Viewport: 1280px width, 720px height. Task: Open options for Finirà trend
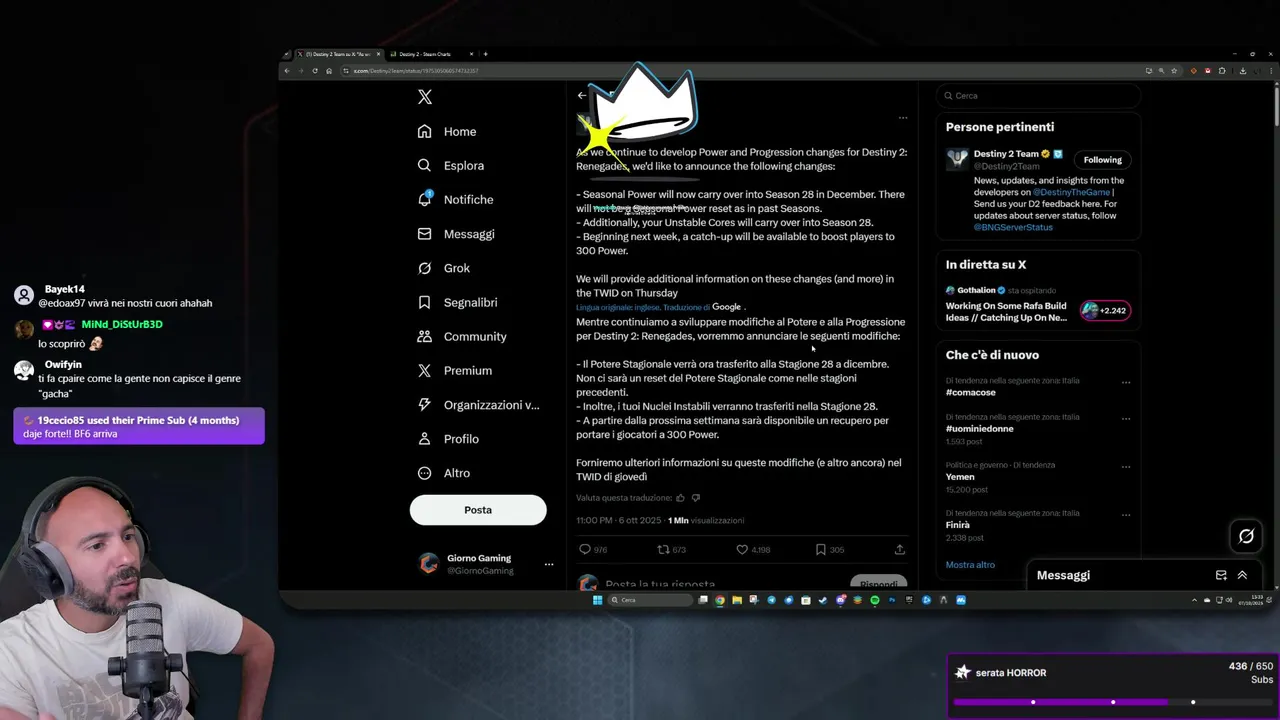(1126, 514)
